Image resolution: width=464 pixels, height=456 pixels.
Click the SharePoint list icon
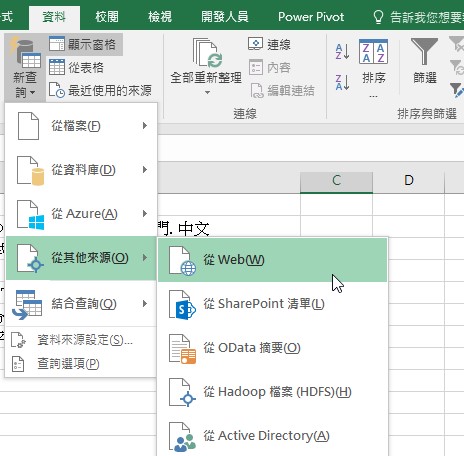point(182,305)
